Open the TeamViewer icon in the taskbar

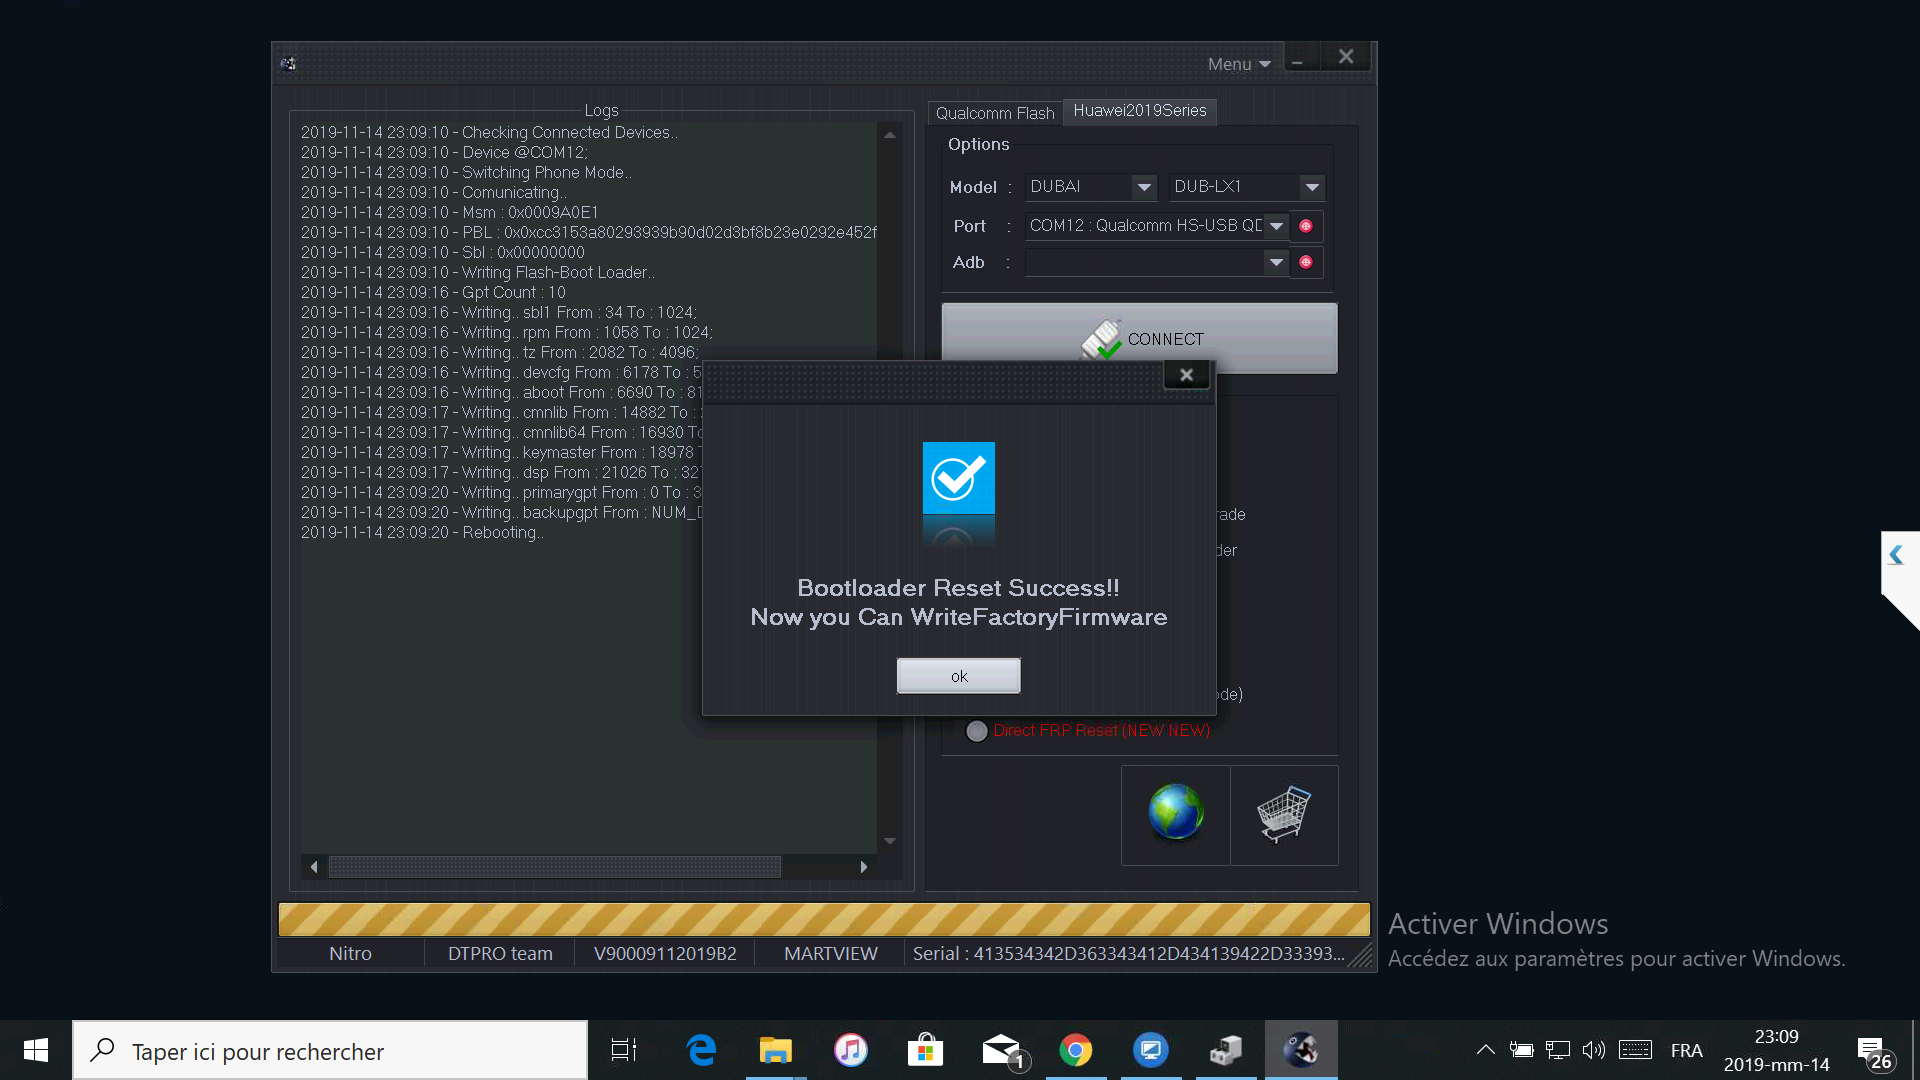coord(1151,1050)
